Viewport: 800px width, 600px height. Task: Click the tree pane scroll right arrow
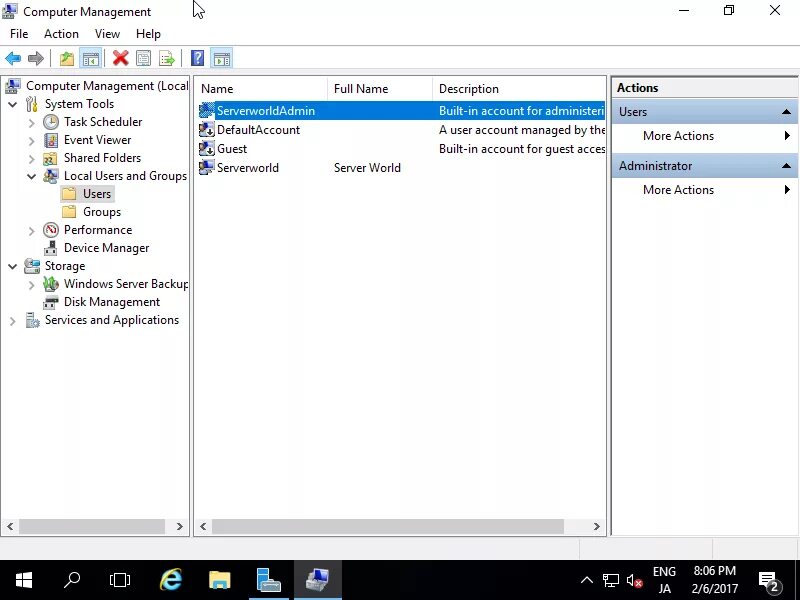click(x=180, y=527)
